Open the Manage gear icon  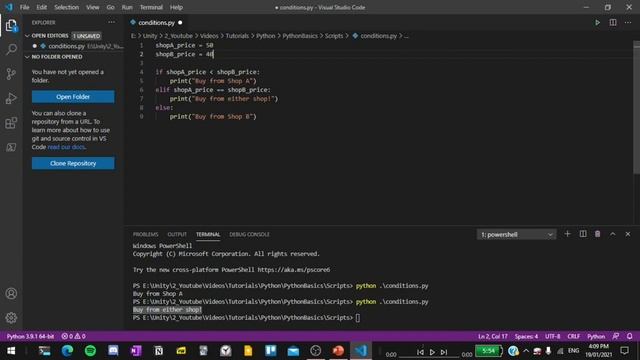point(11,318)
